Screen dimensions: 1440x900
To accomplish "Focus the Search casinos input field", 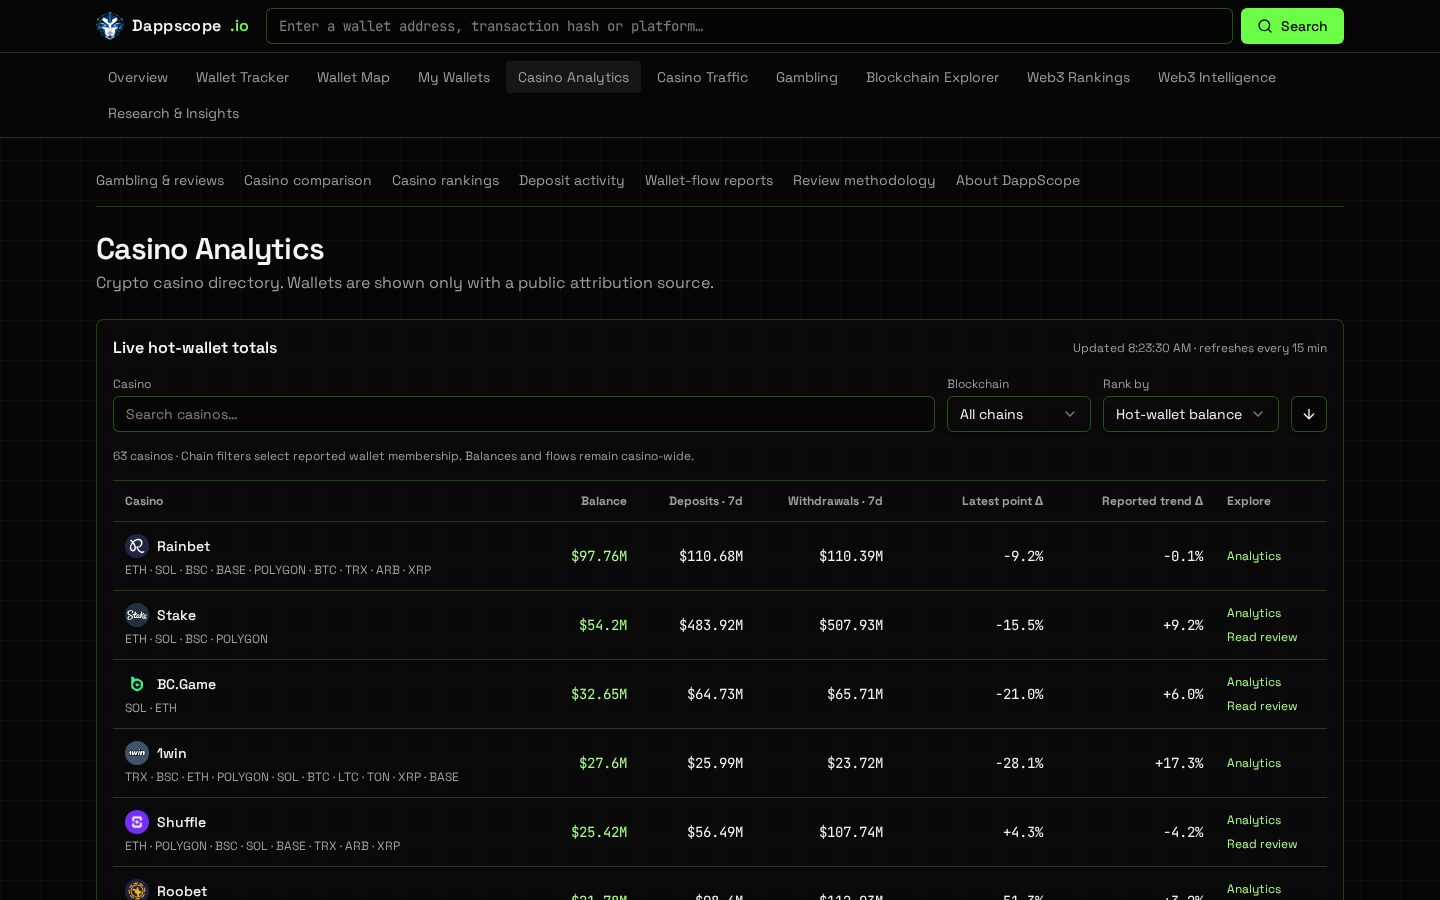I will (523, 414).
